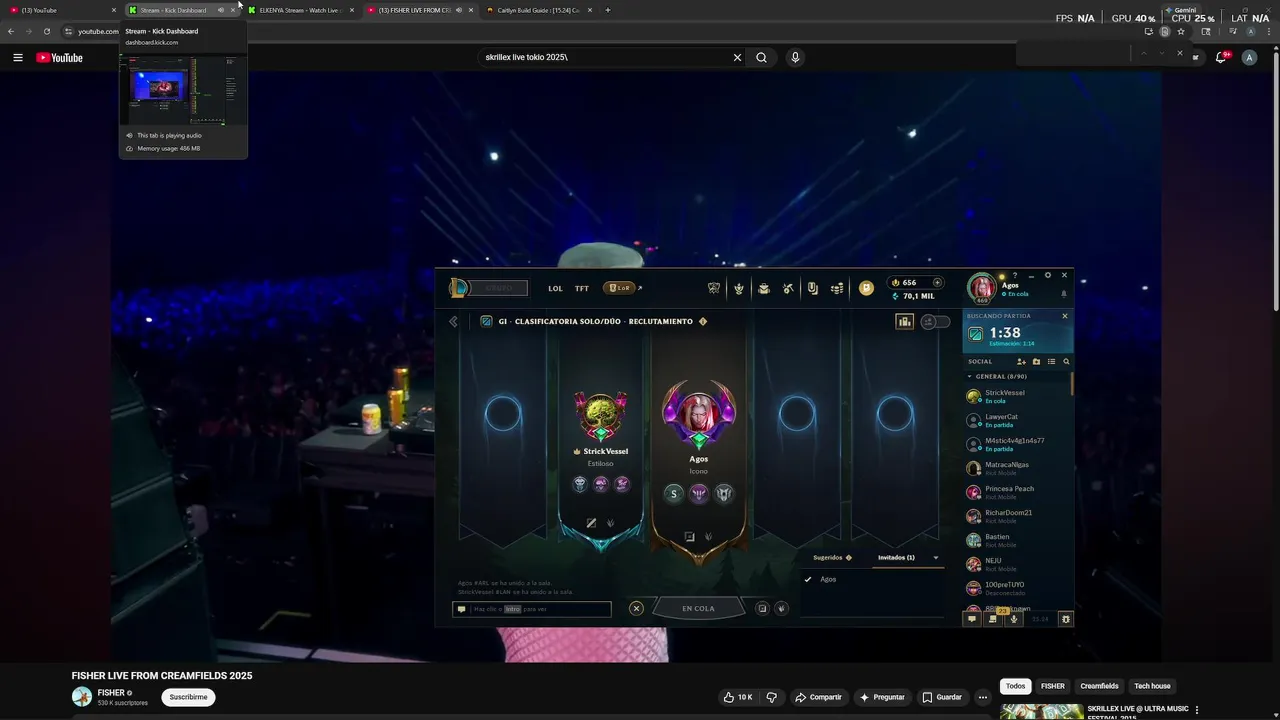Click the League client help question mark

click(1014, 275)
